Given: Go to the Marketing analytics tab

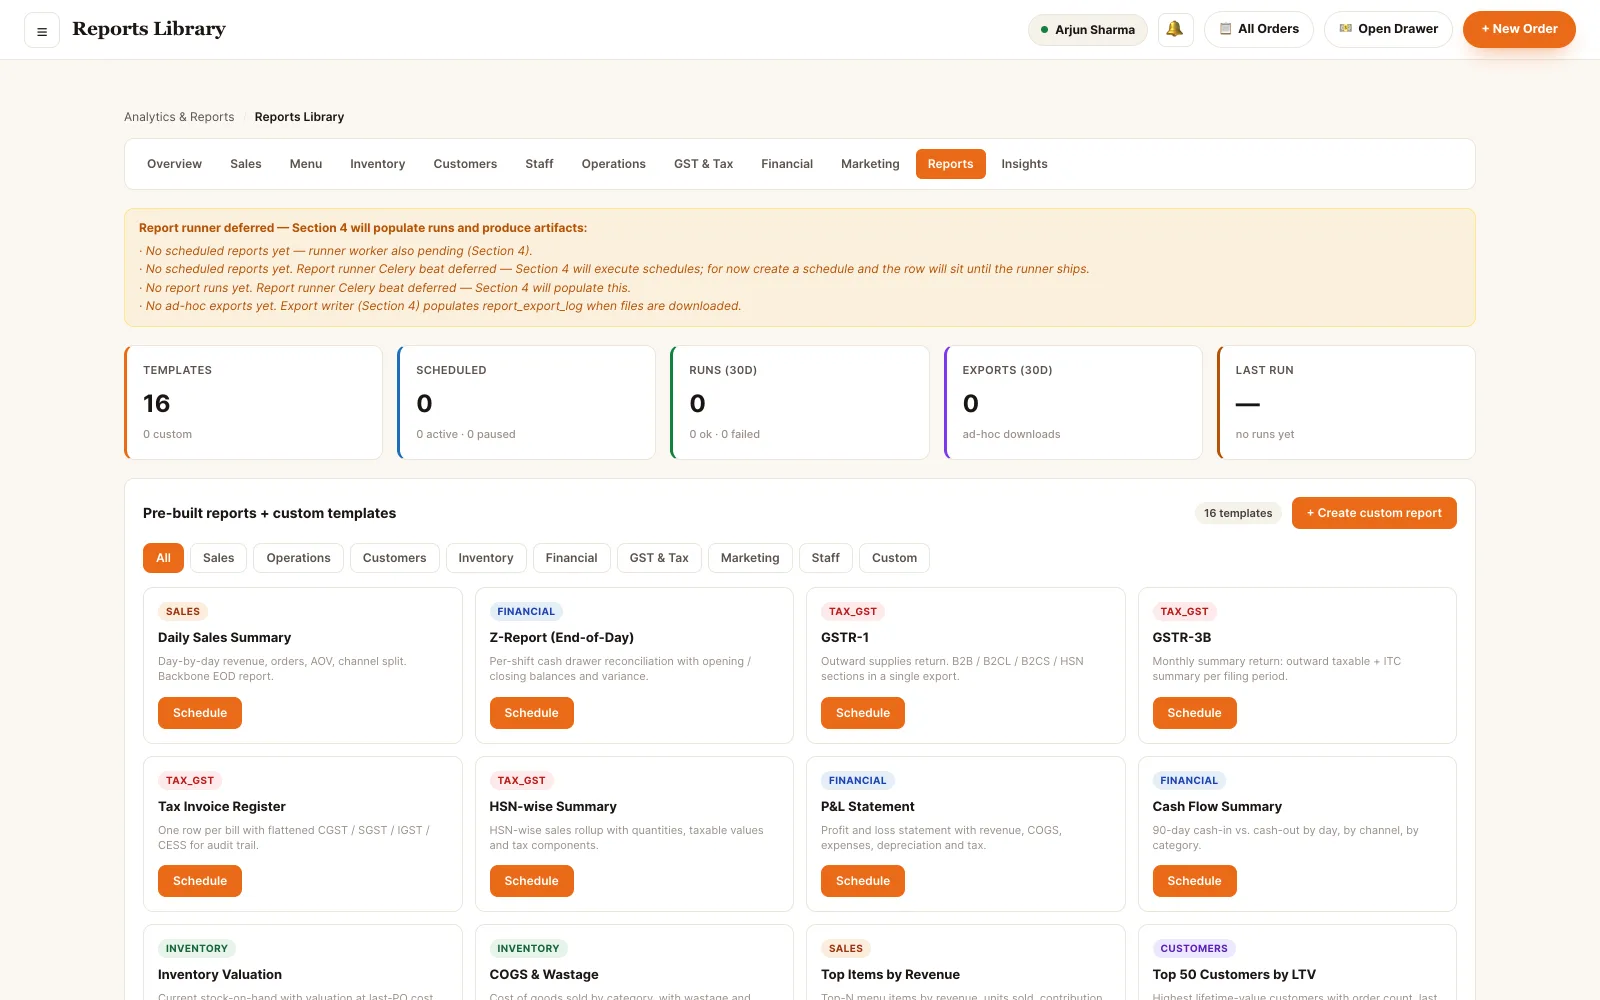Looking at the screenshot, I should coord(870,164).
